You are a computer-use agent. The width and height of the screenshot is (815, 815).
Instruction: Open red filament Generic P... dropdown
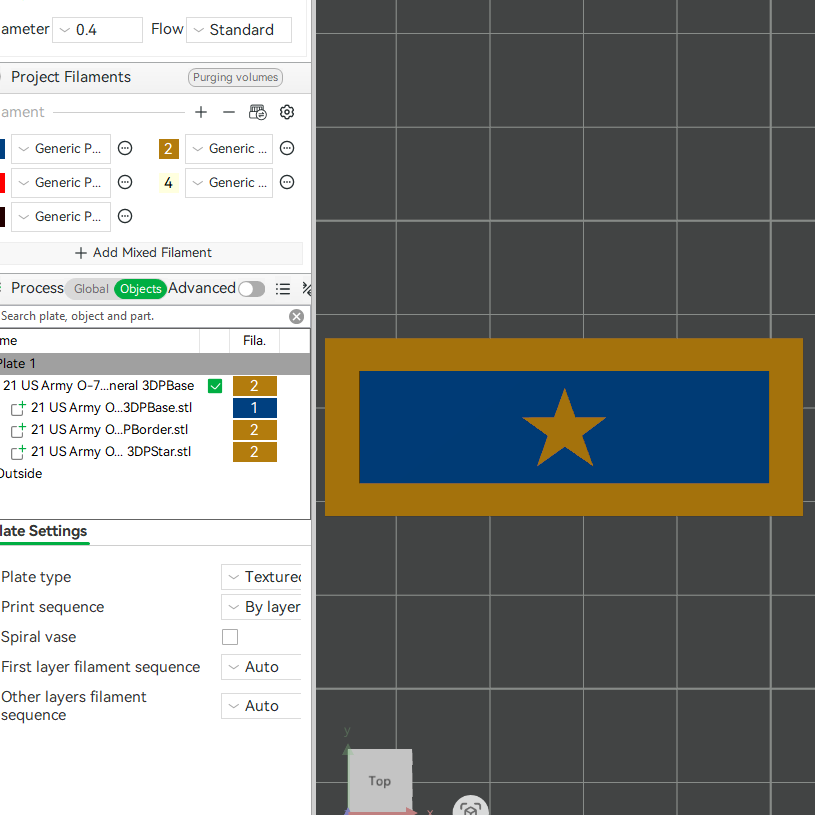[x=61, y=182]
